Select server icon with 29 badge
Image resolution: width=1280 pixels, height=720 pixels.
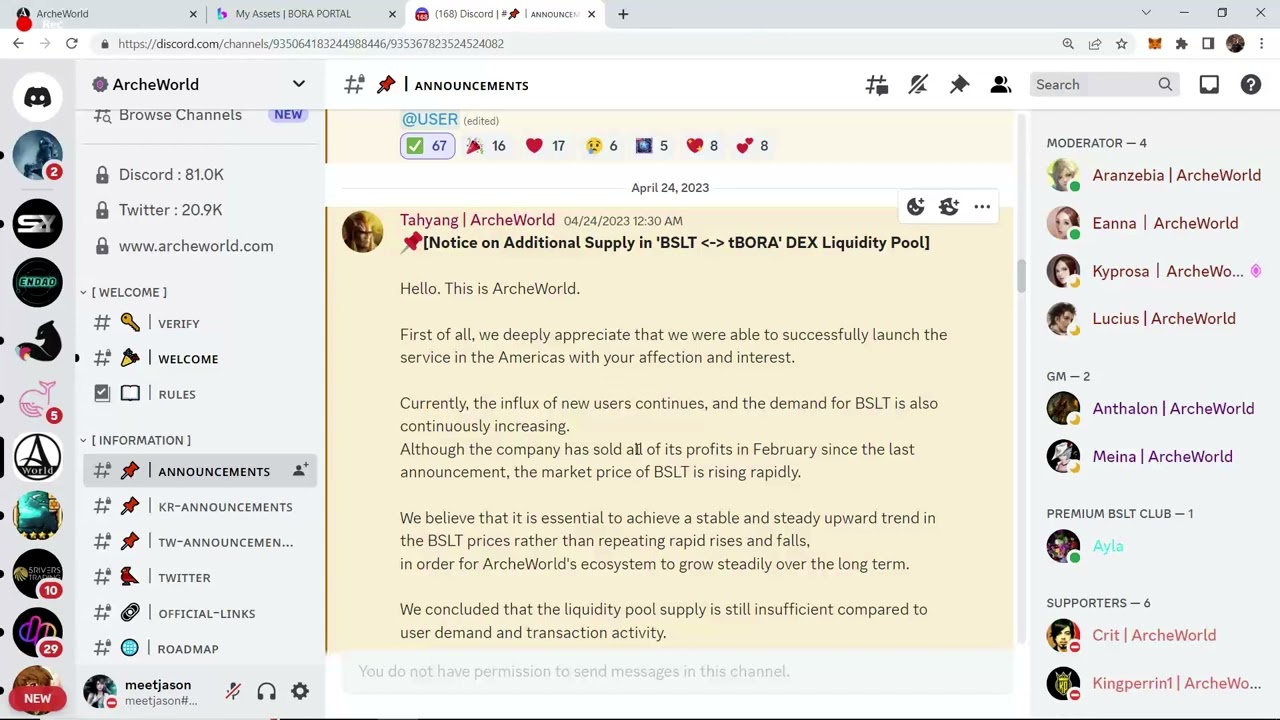pos(37,633)
